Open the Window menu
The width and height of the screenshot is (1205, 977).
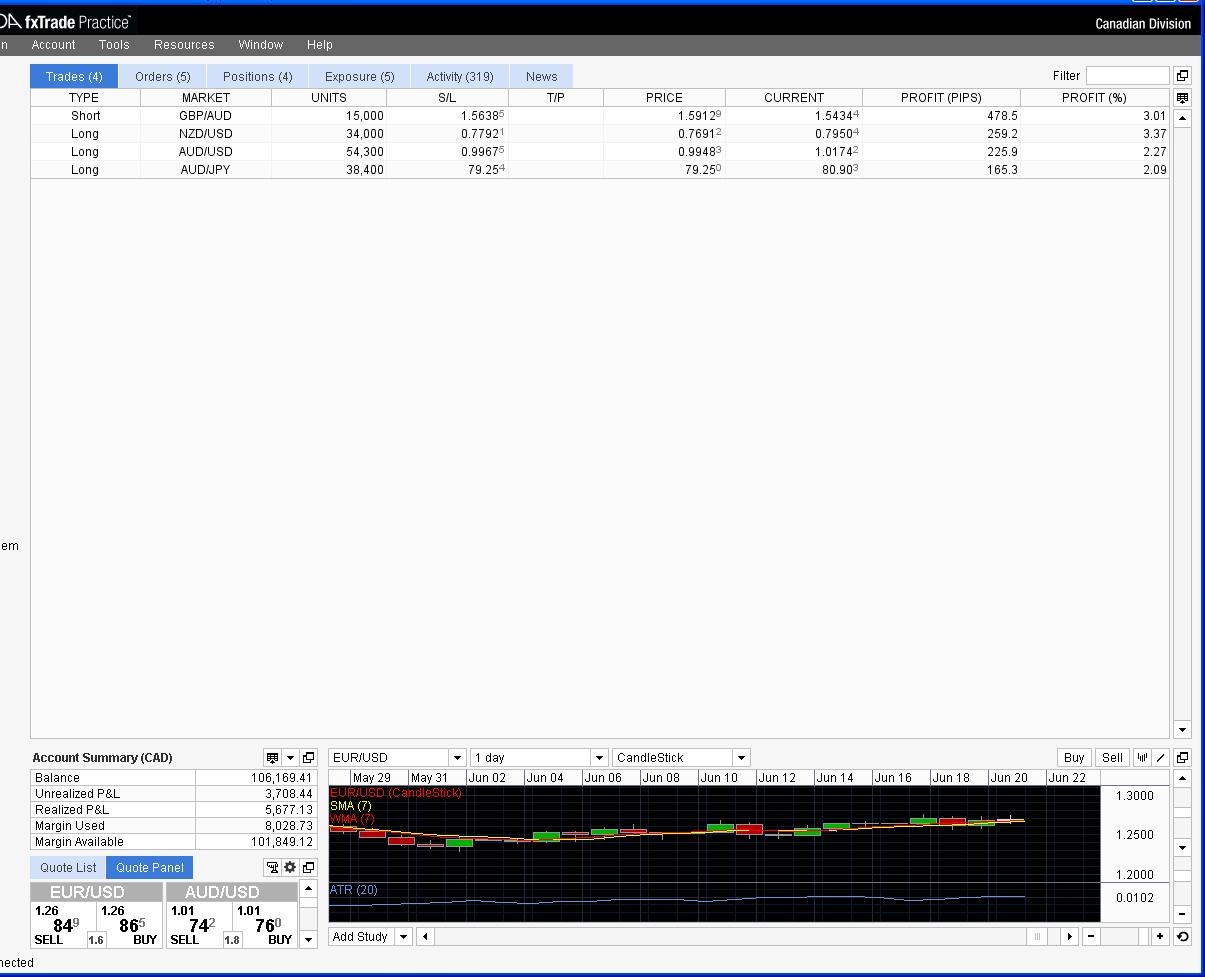click(x=260, y=45)
